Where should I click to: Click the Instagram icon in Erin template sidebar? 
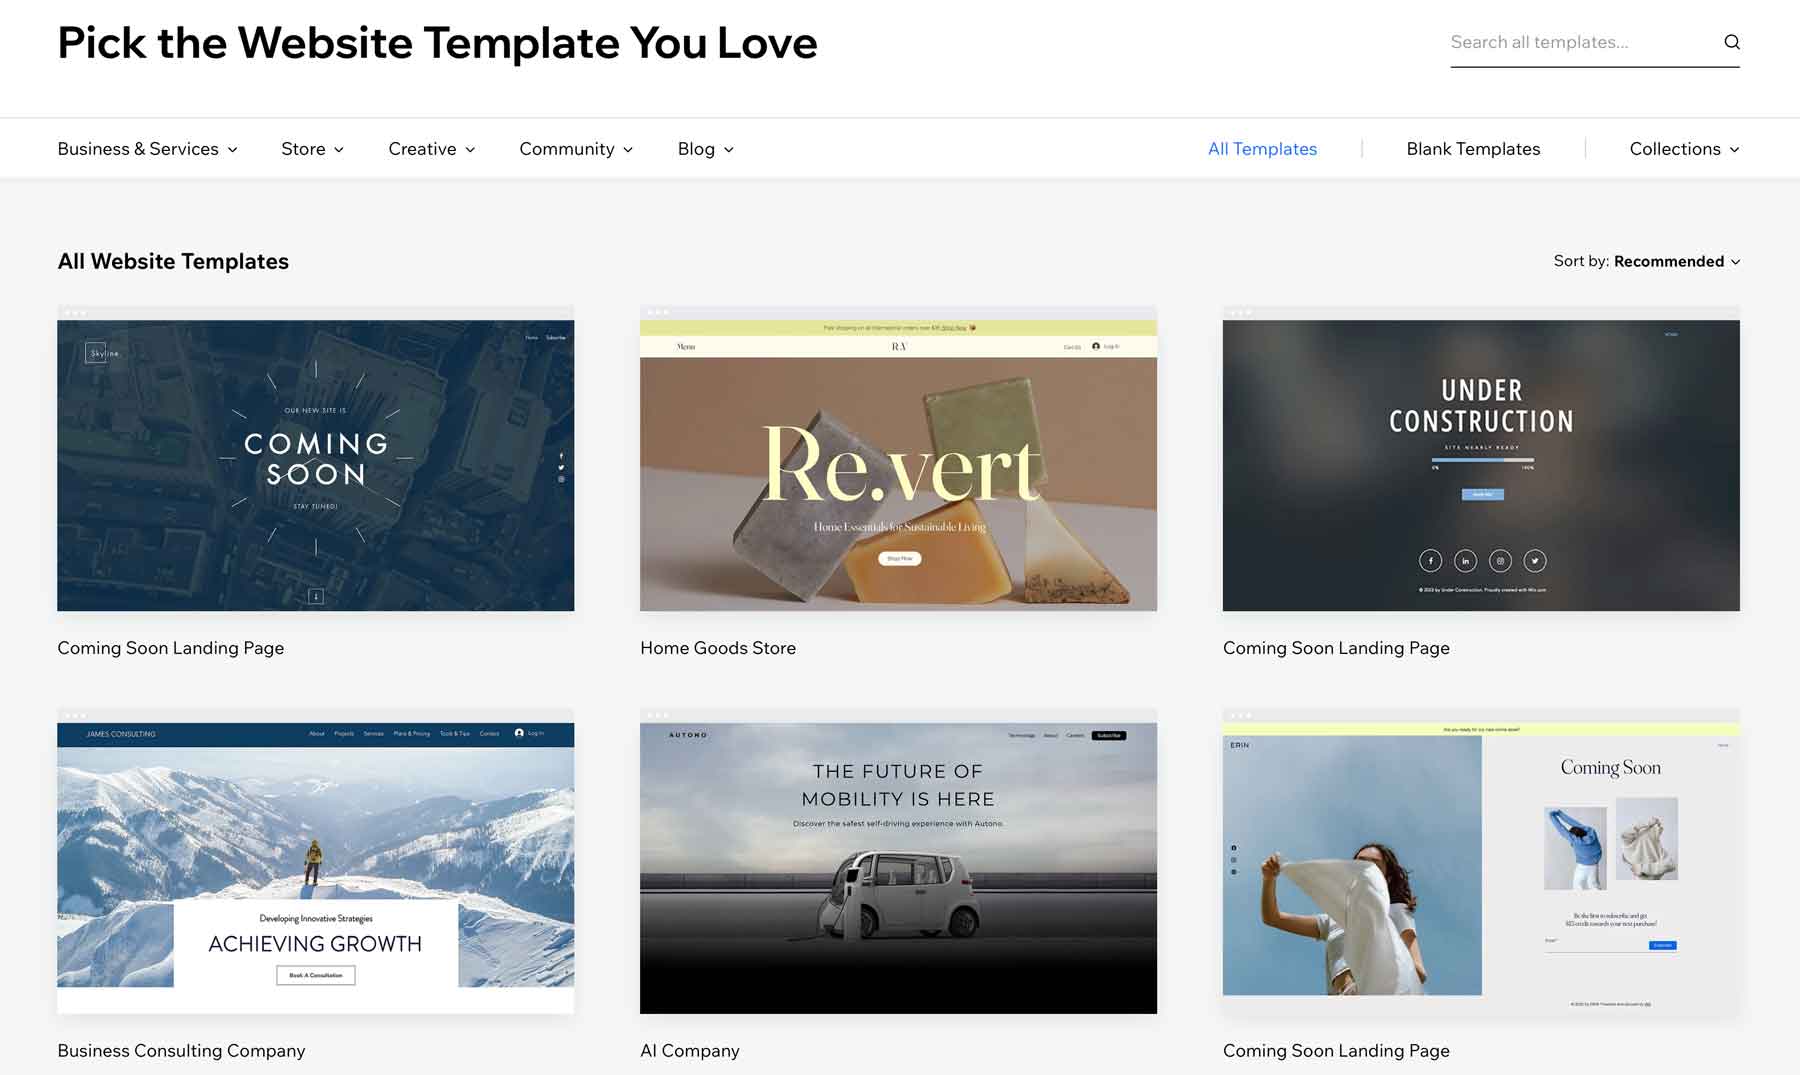(x=1234, y=860)
